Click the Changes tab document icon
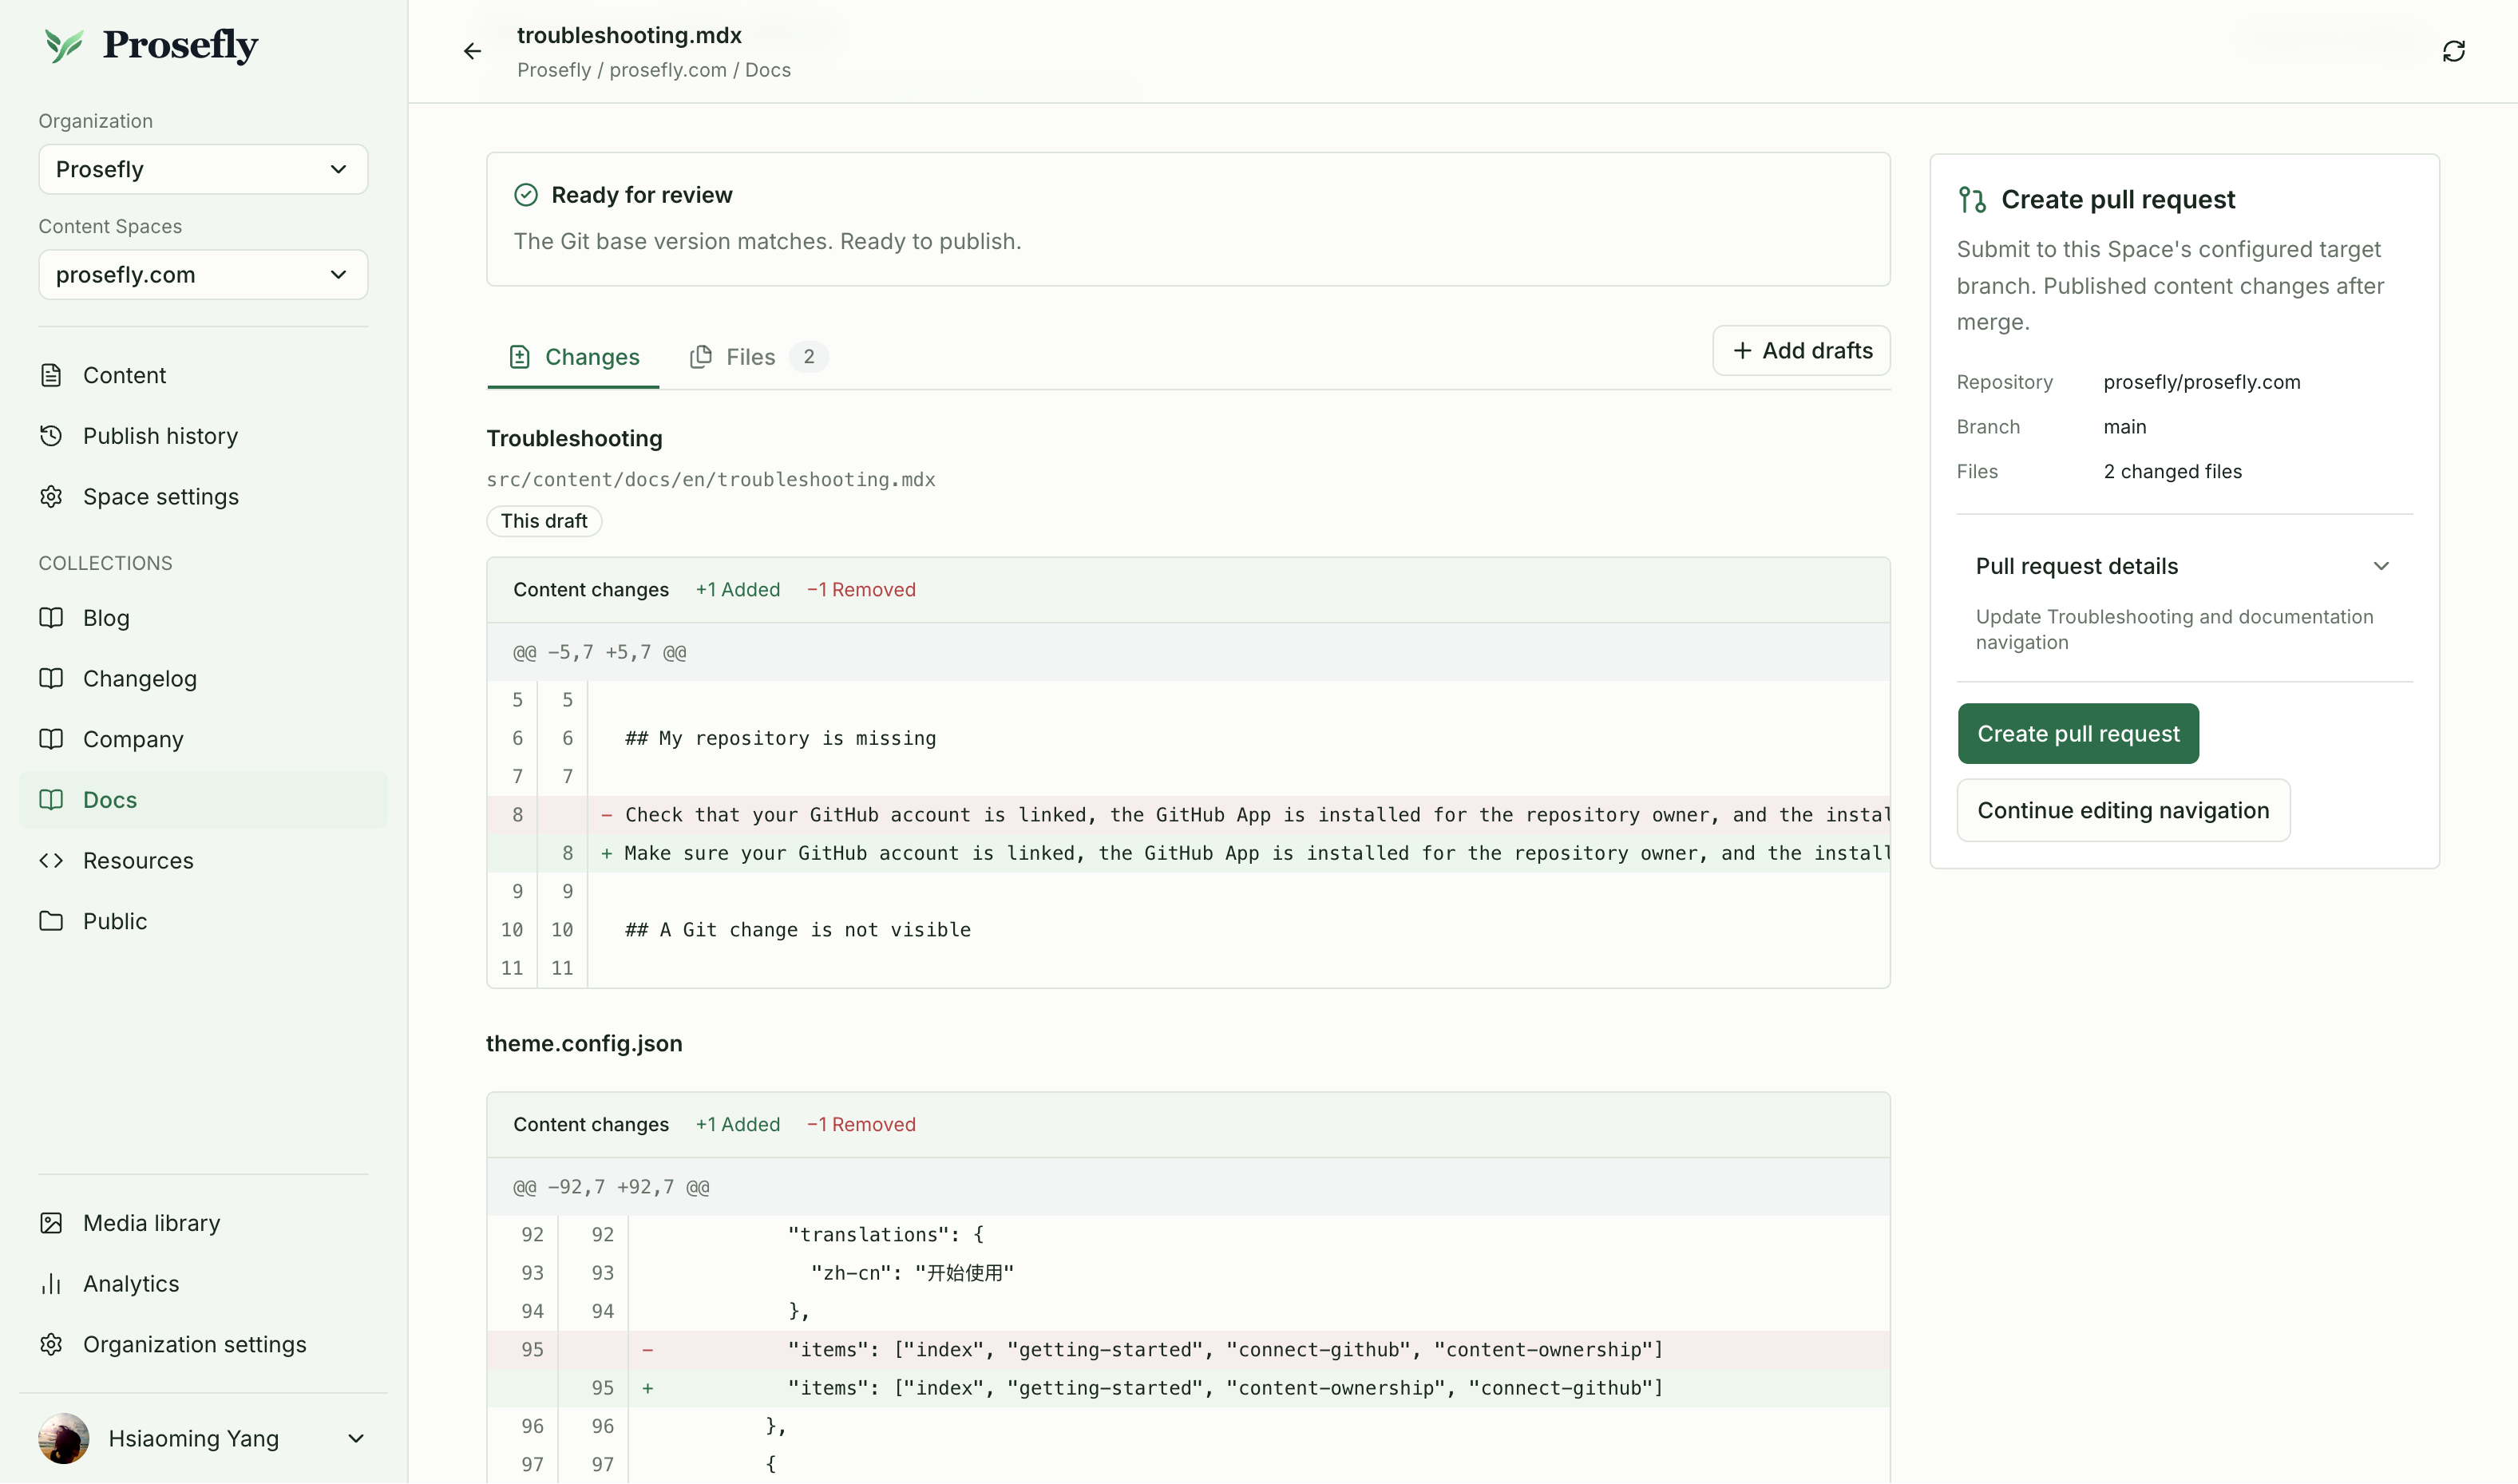The image size is (2518, 1484). [519, 357]
